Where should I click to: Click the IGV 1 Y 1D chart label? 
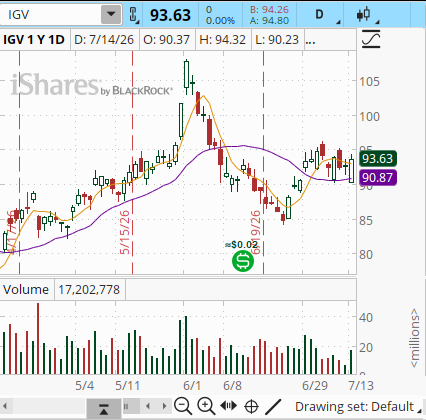(34, 40)
